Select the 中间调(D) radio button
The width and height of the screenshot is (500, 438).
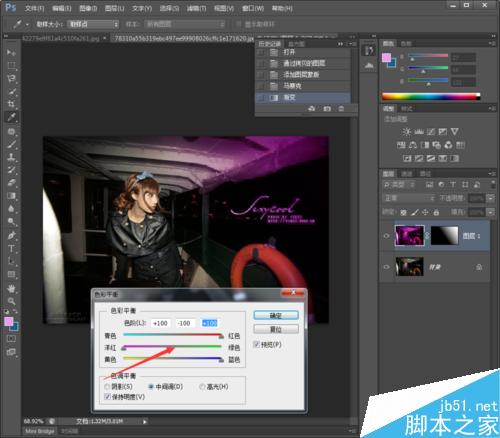tap(151, 387)
